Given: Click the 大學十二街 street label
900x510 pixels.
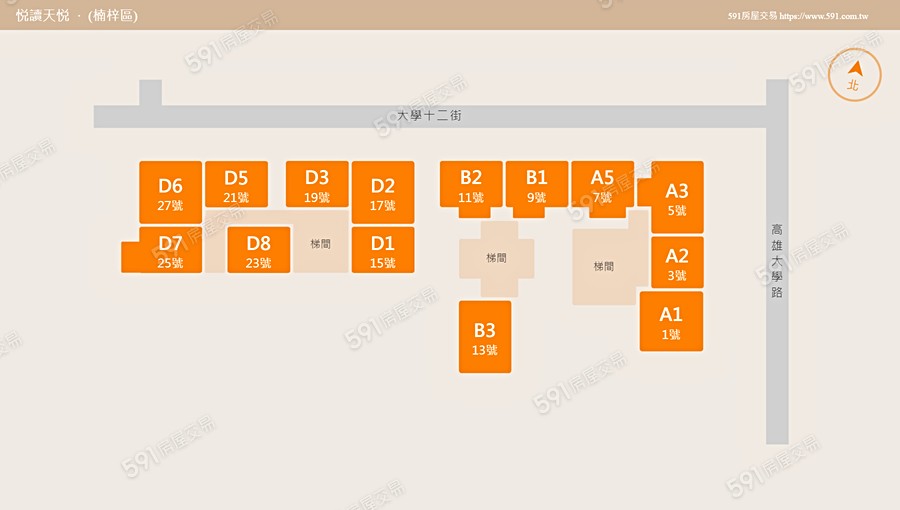Looking at the screenshot, I should (x=429, y=116).
